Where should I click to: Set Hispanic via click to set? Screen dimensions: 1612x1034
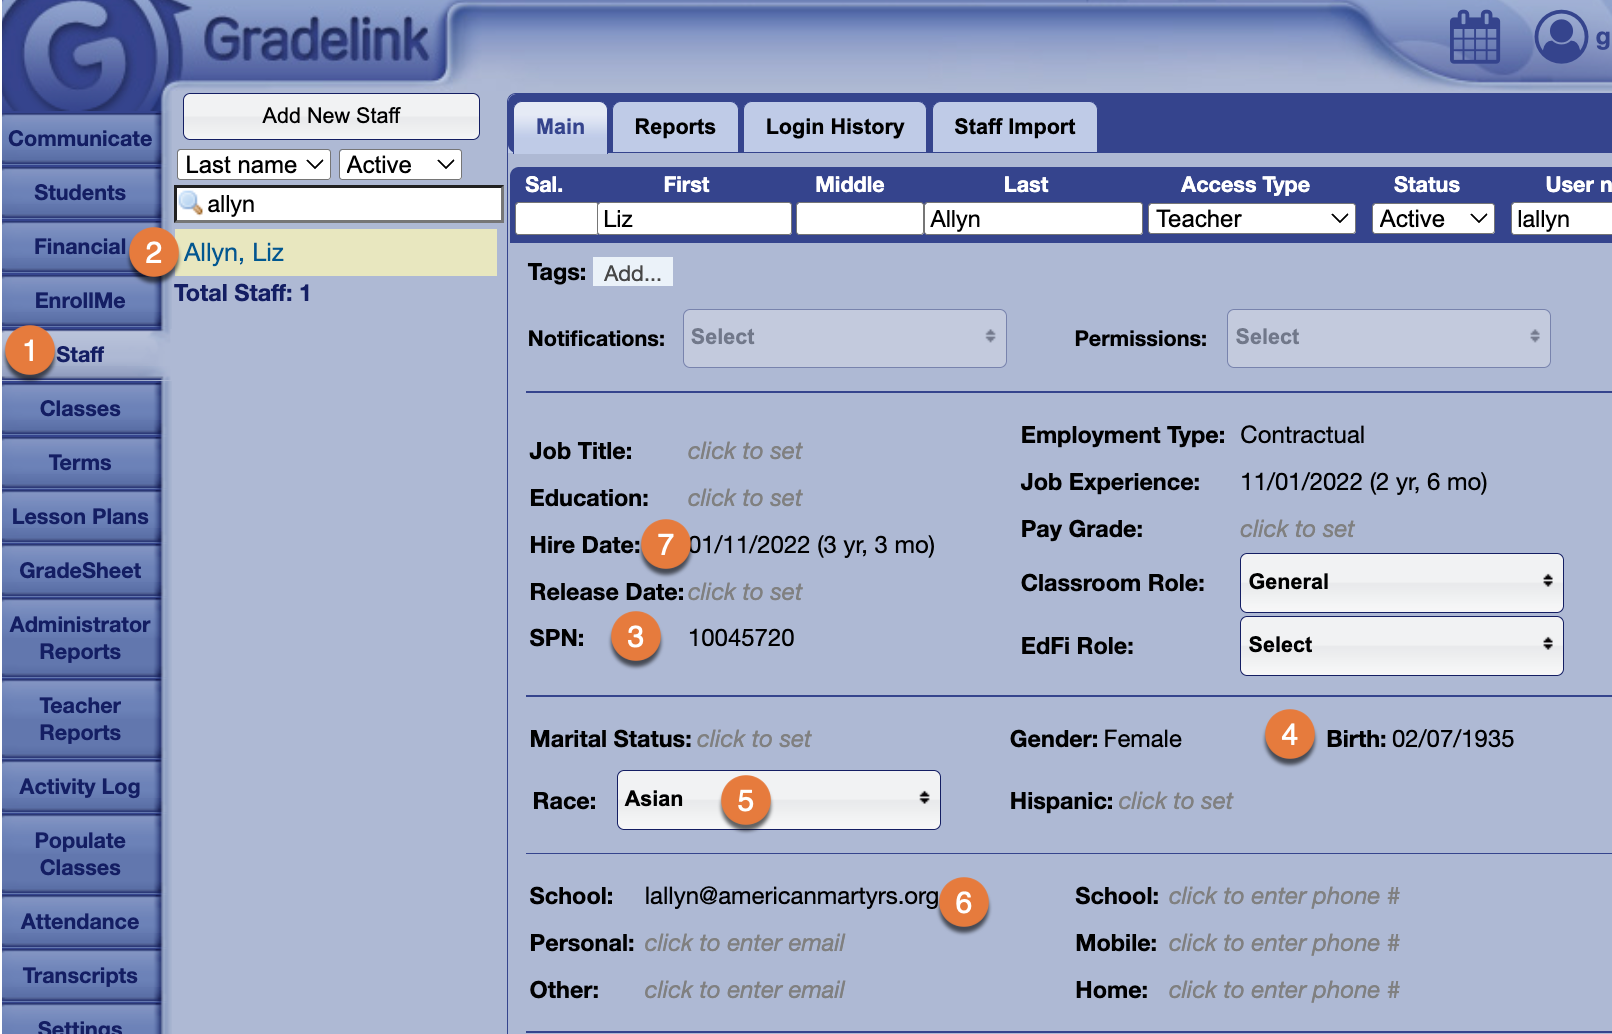tap(1175, 801)
